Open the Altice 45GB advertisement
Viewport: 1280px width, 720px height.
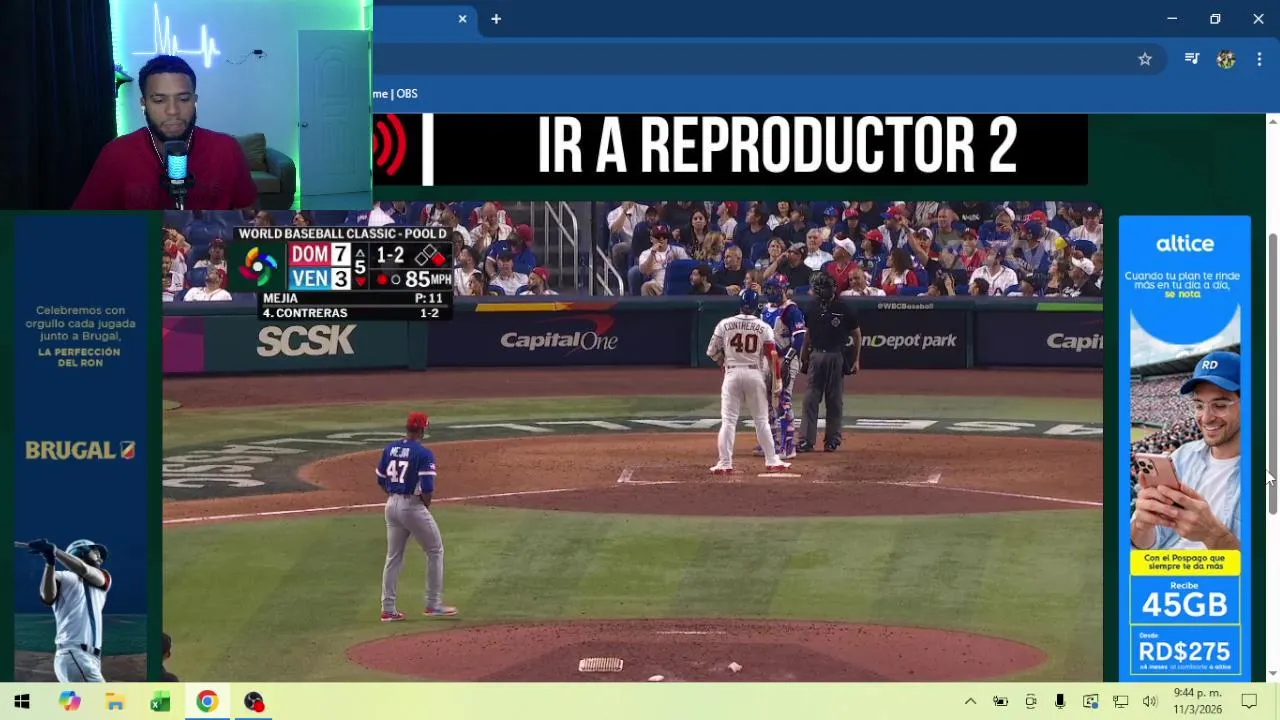point(1184,447)
